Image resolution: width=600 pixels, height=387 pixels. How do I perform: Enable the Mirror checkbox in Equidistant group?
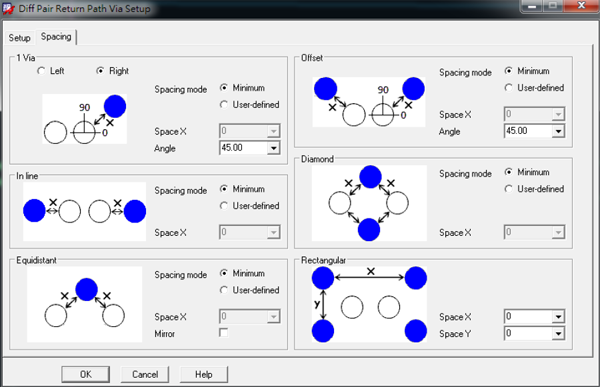224,333
